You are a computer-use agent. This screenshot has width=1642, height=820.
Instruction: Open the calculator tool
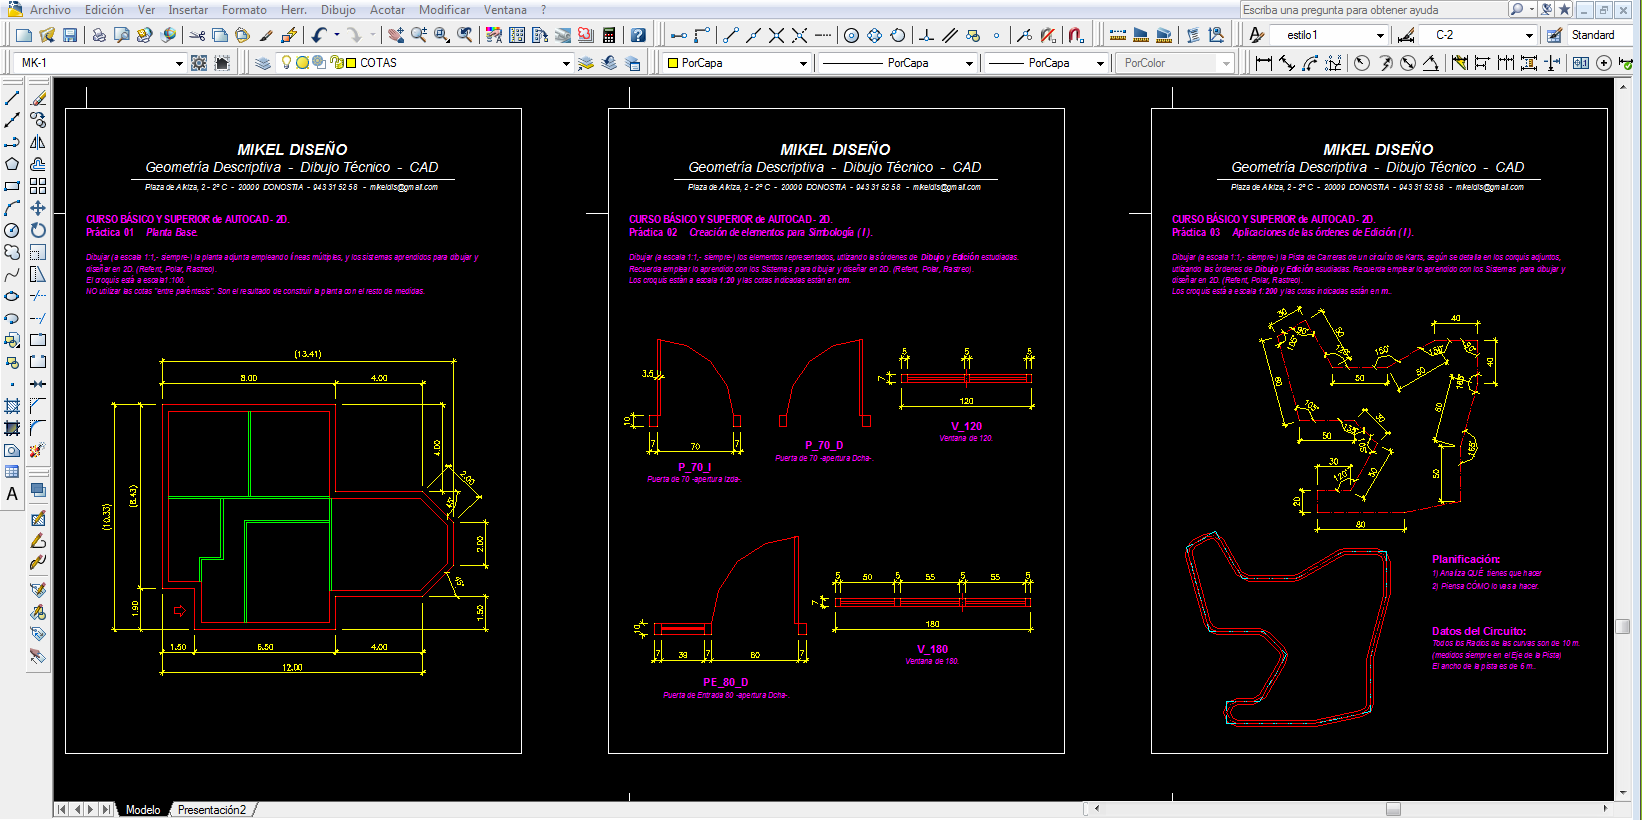609,35
